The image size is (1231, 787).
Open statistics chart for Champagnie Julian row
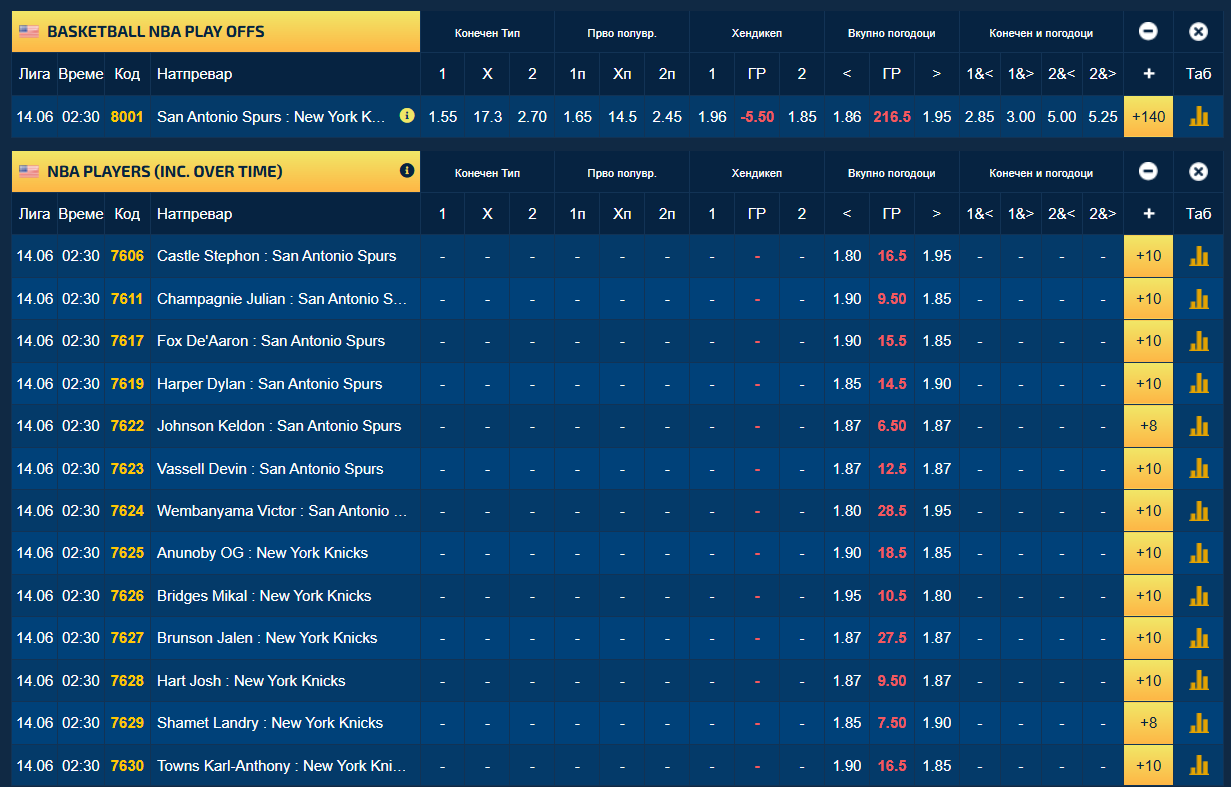[x=1198, y=298]
